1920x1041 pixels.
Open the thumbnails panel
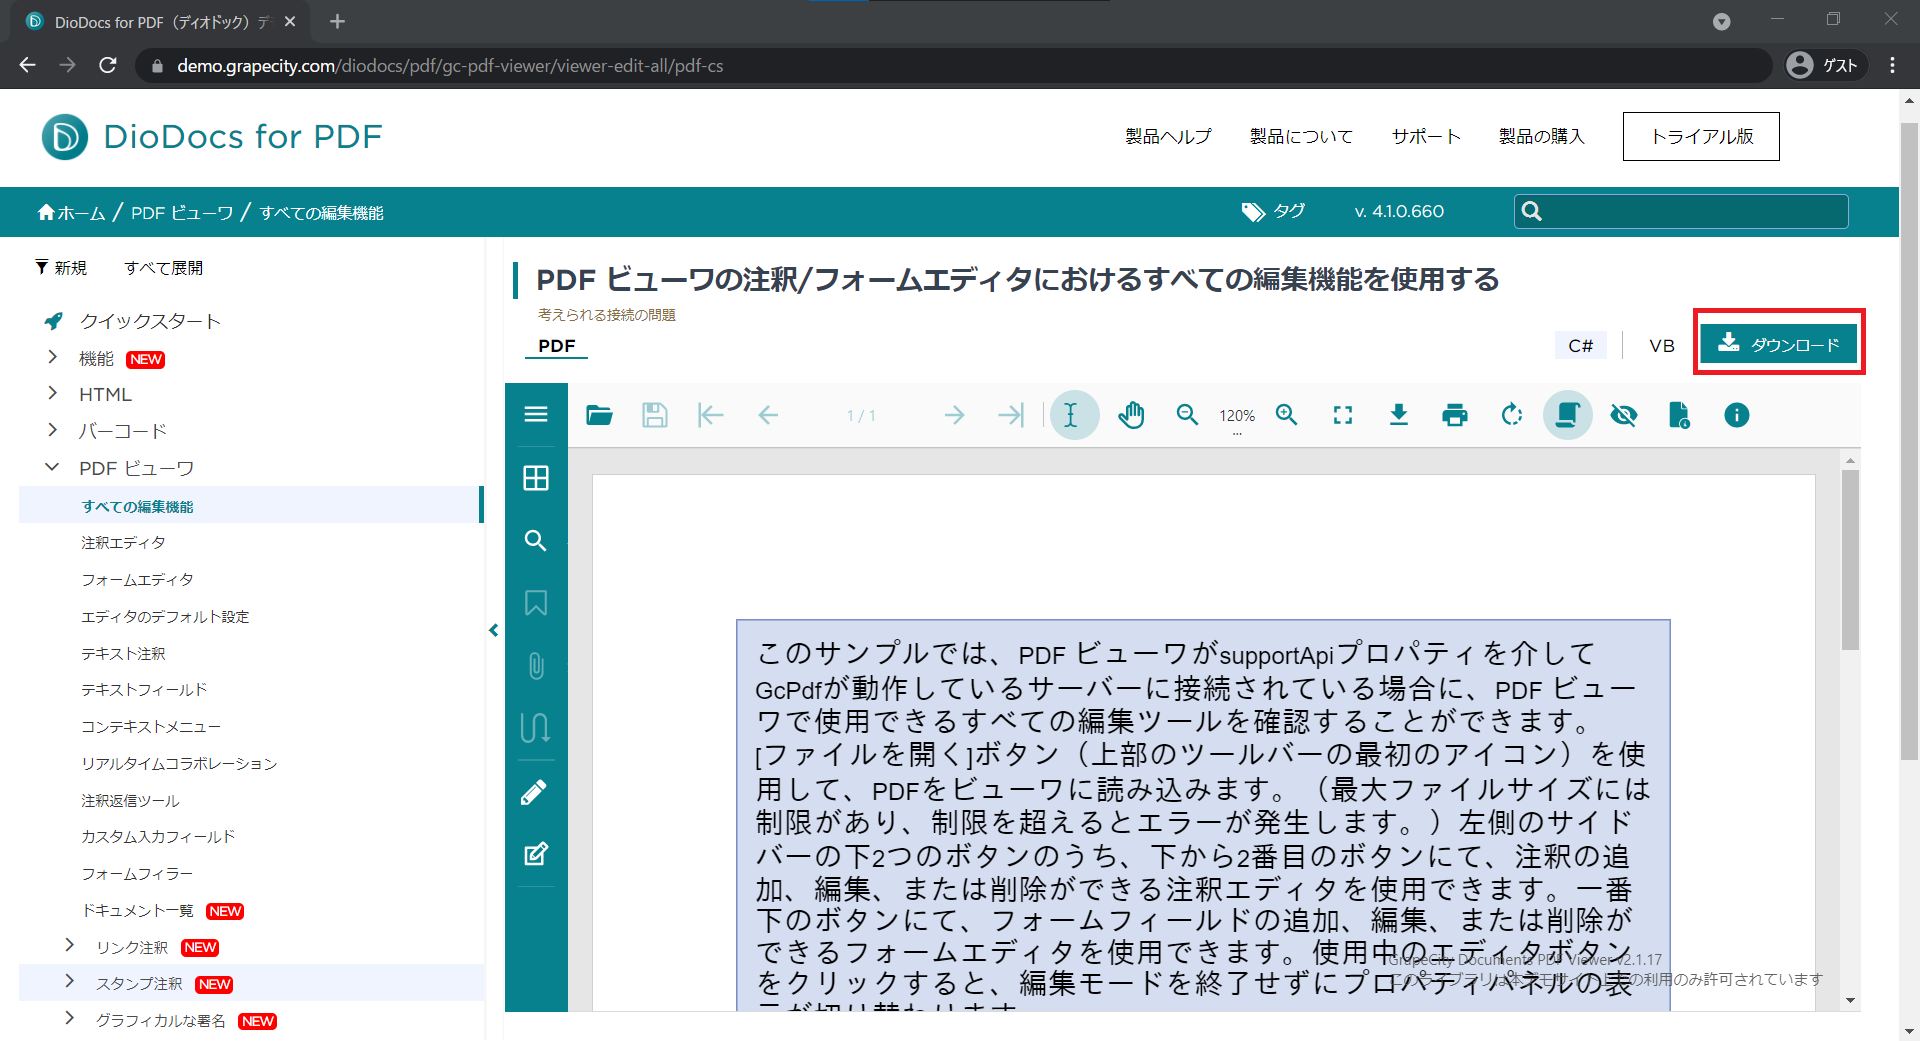click(x=536, y=478)
